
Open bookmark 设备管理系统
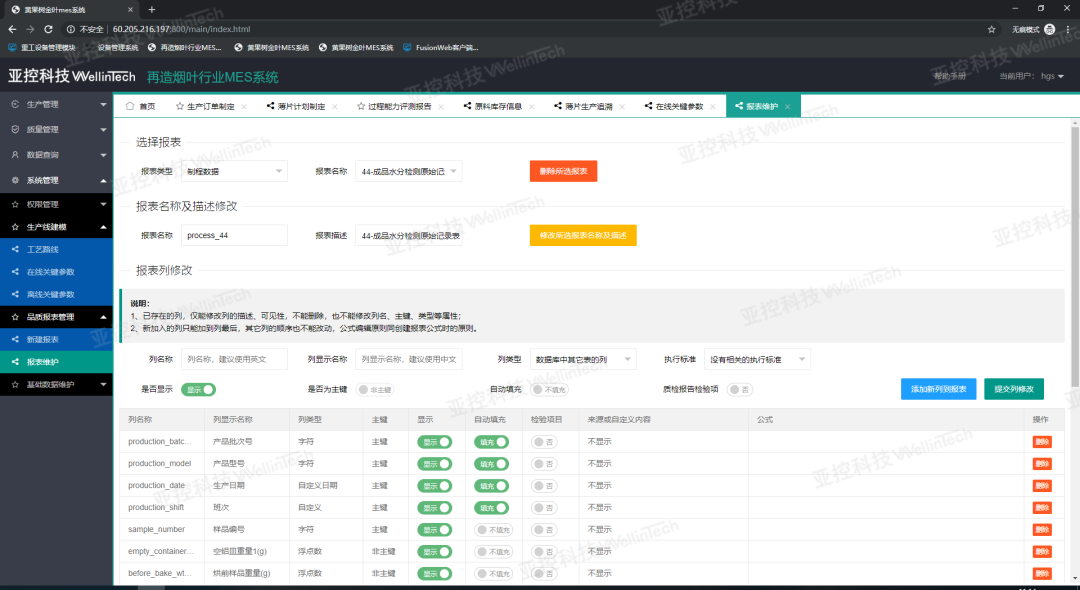point(117,48)
